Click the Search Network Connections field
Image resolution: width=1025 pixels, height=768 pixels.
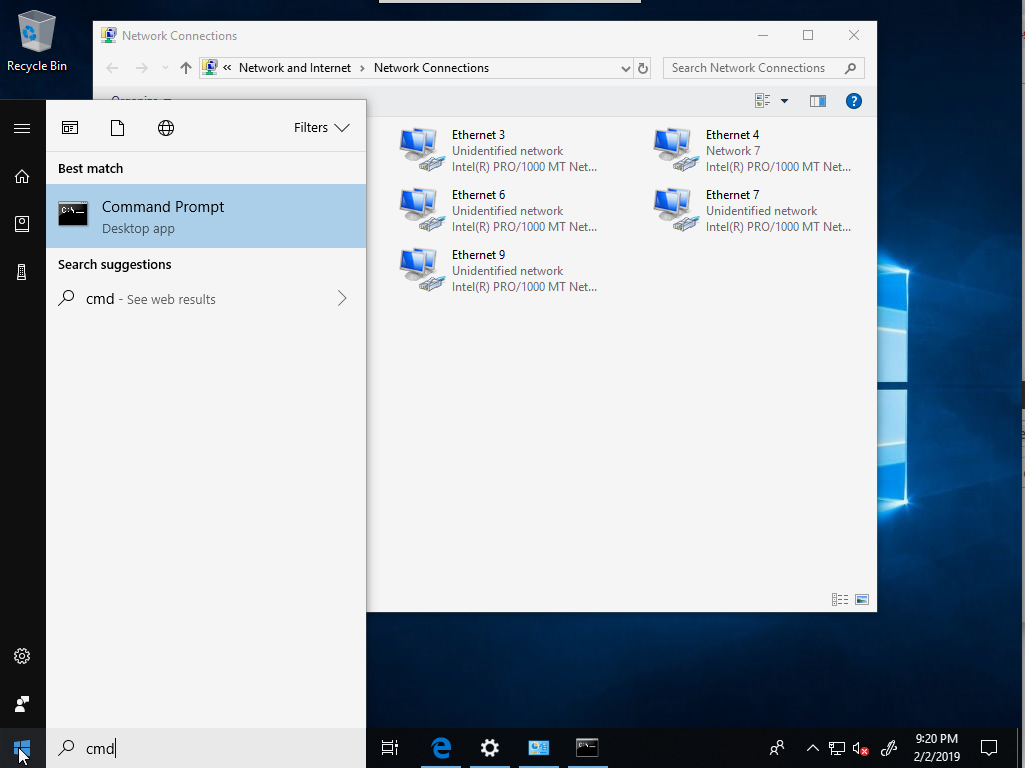click(750, 68)
